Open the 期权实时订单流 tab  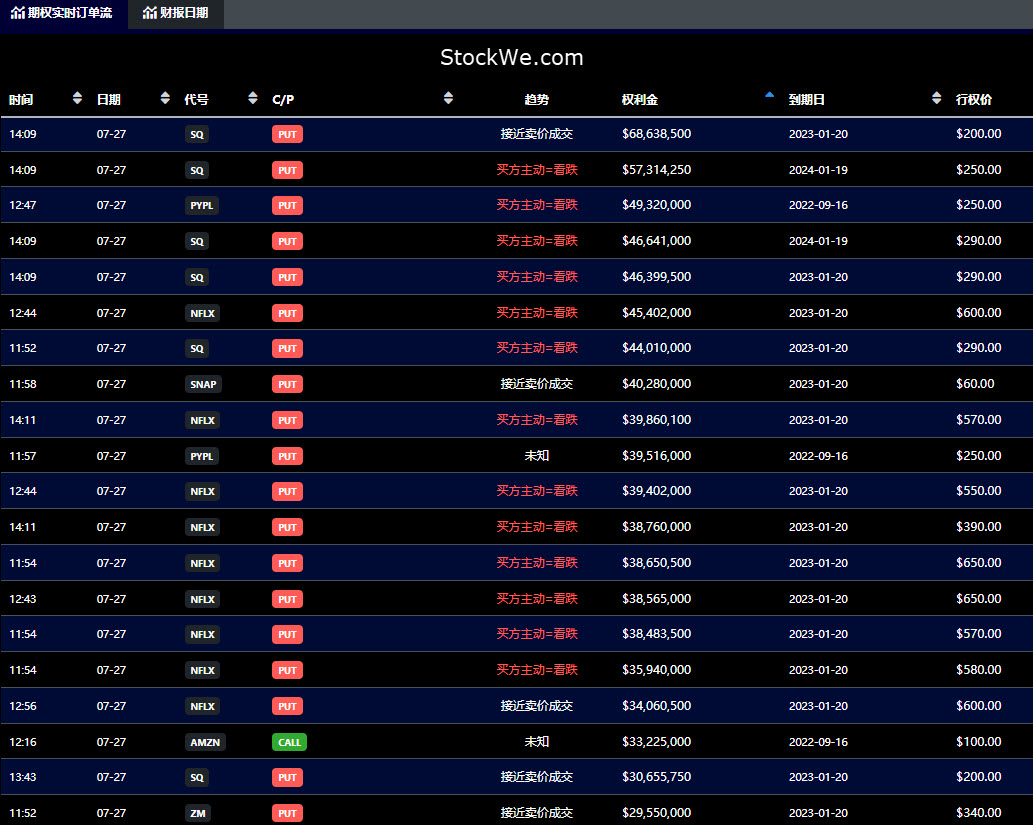62,13
